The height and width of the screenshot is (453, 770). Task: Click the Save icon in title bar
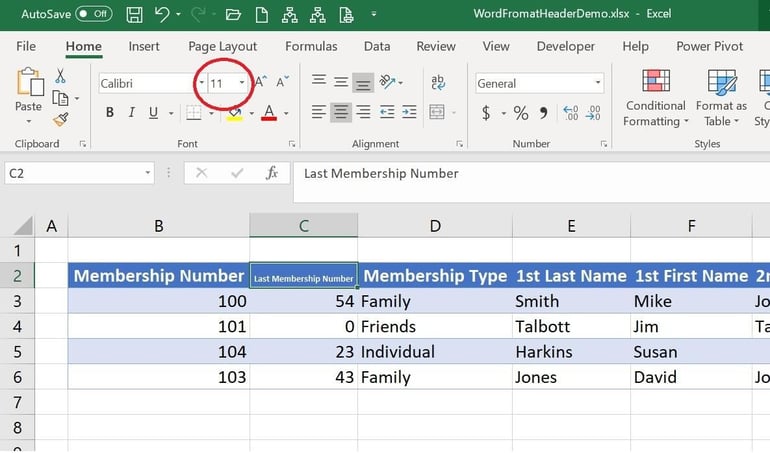(135, 14)
